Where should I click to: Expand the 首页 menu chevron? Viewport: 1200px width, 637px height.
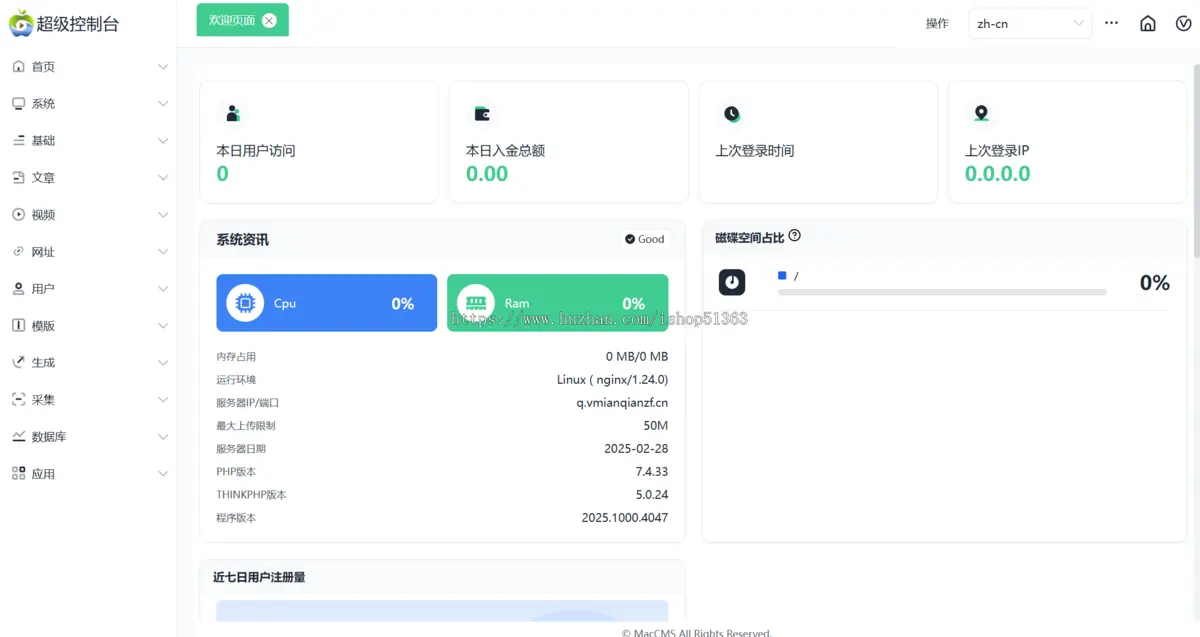click(x=163, y=67)
